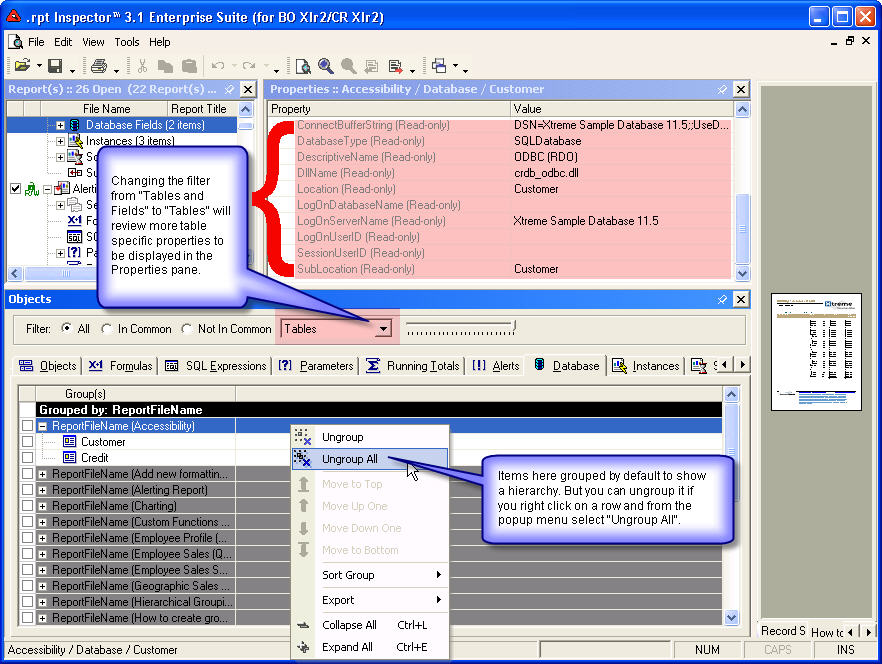This screenshot has height=664, width=882.
Task: Select the Print toolbar icon
Action: pyautogui.click(x=97, y=66)
